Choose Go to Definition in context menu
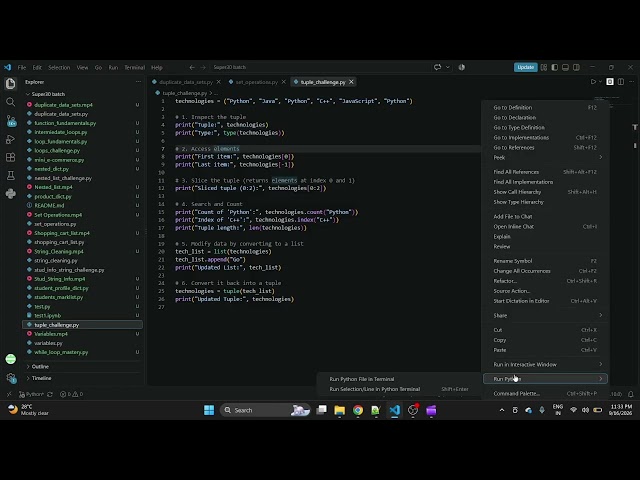 [x=545, y=107]
